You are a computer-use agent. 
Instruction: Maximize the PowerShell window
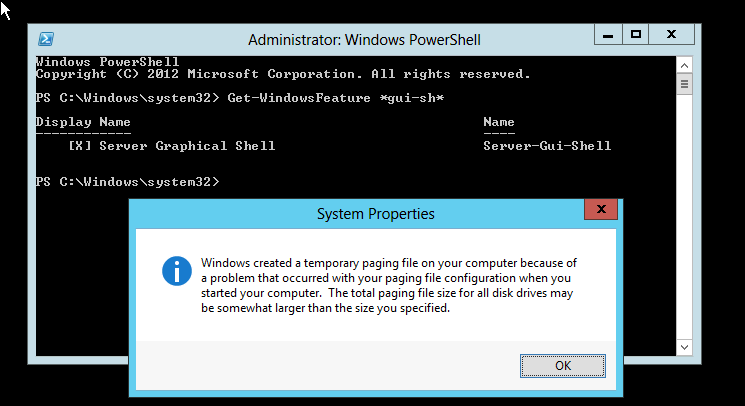pos(636,35)
